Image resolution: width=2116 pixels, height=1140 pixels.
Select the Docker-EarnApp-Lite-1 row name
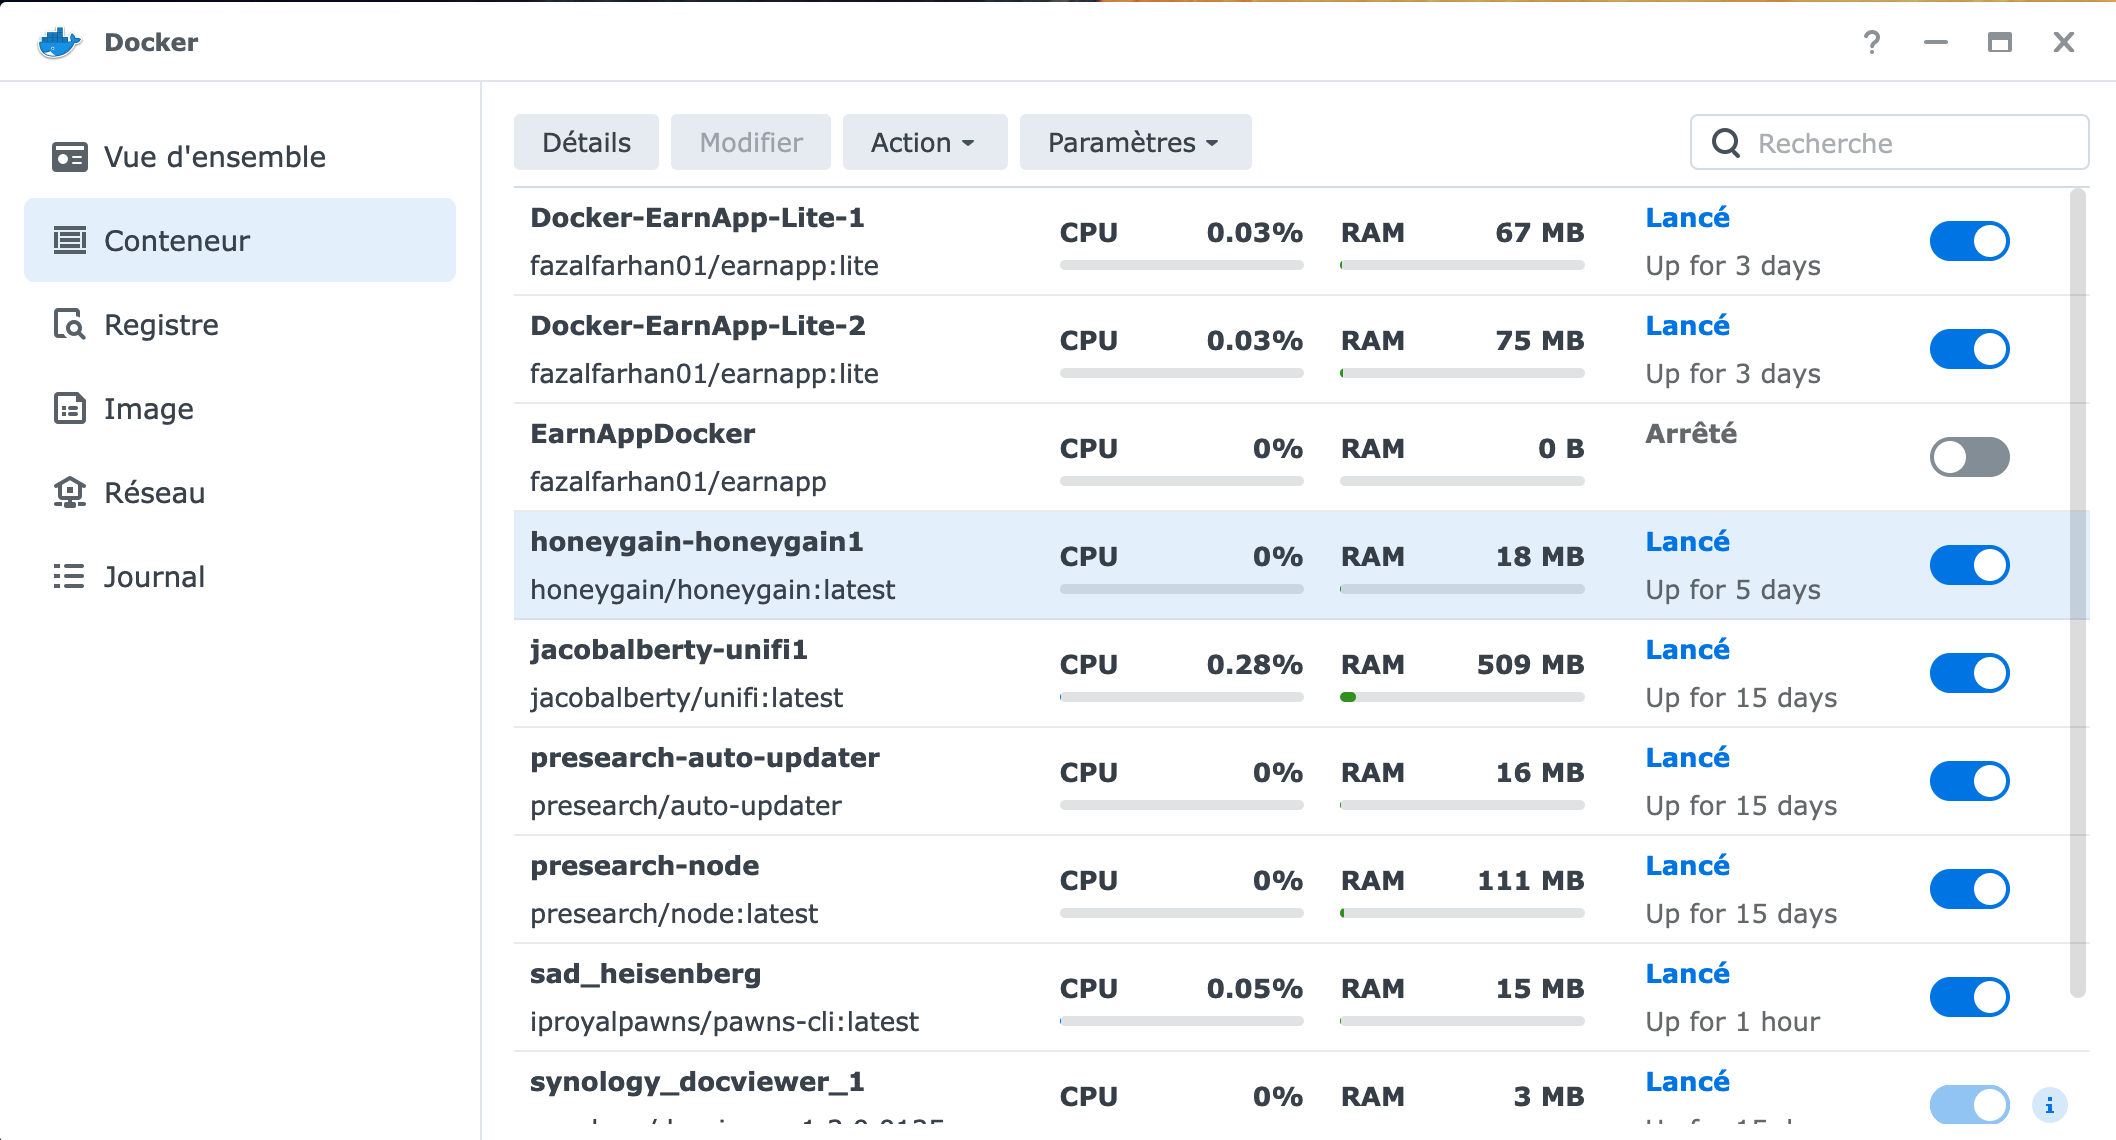(697, 218)
